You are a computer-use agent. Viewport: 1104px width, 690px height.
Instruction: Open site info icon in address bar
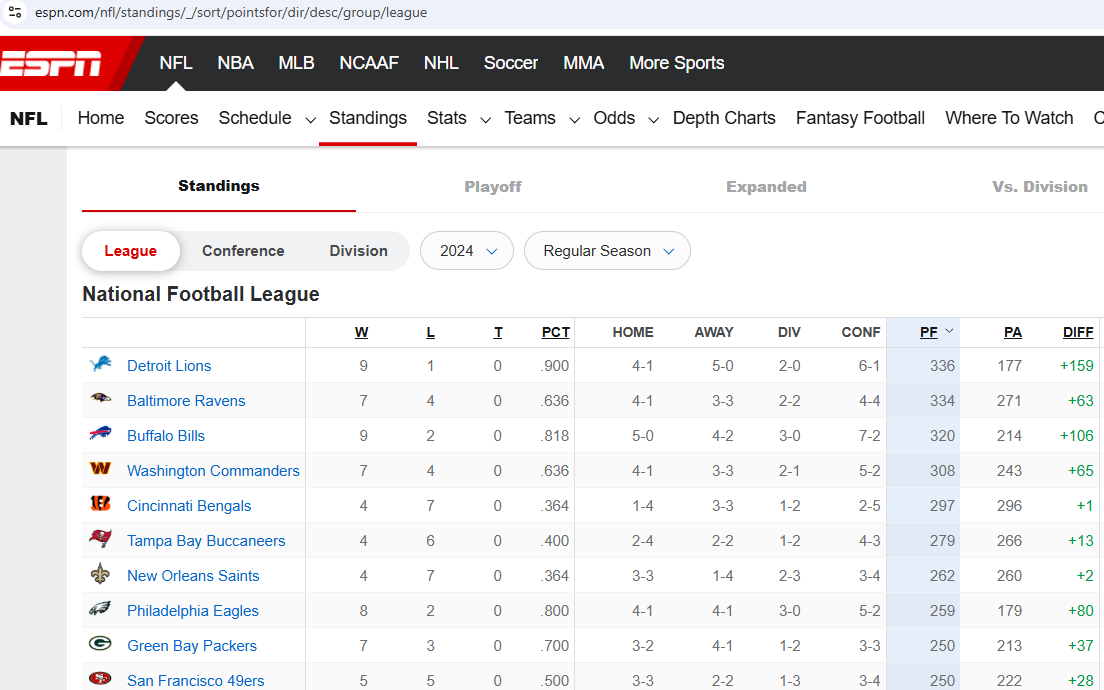pos(15,13)
